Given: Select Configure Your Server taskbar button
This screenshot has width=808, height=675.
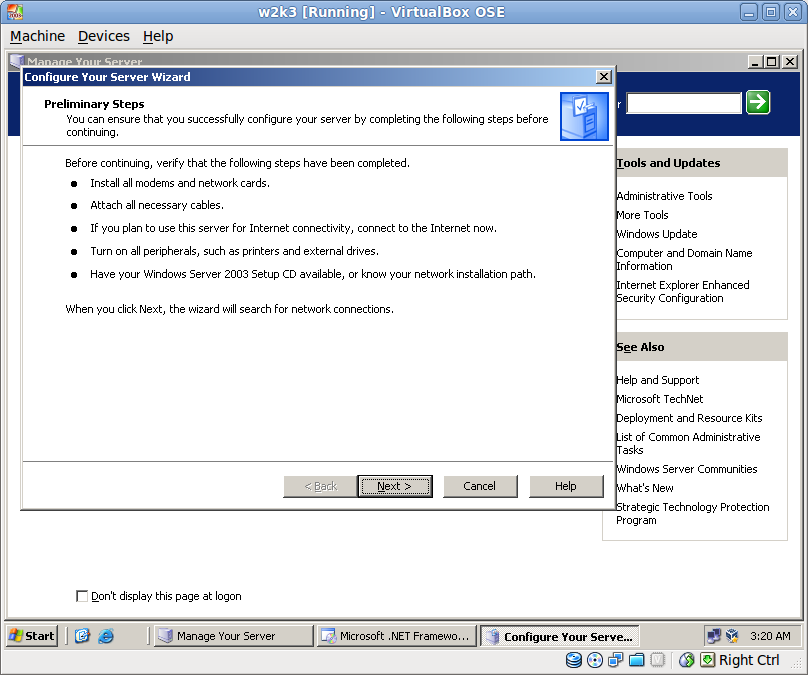Looking at the screenshot, I should [560, 636].
